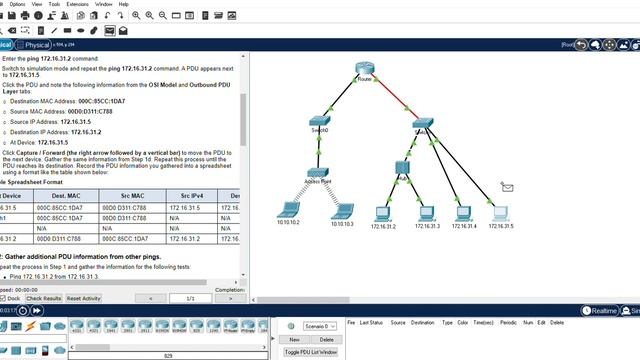The height and width of the screenshot is (360, 640).
Task: Click the New scenario button
Action: 294,340
